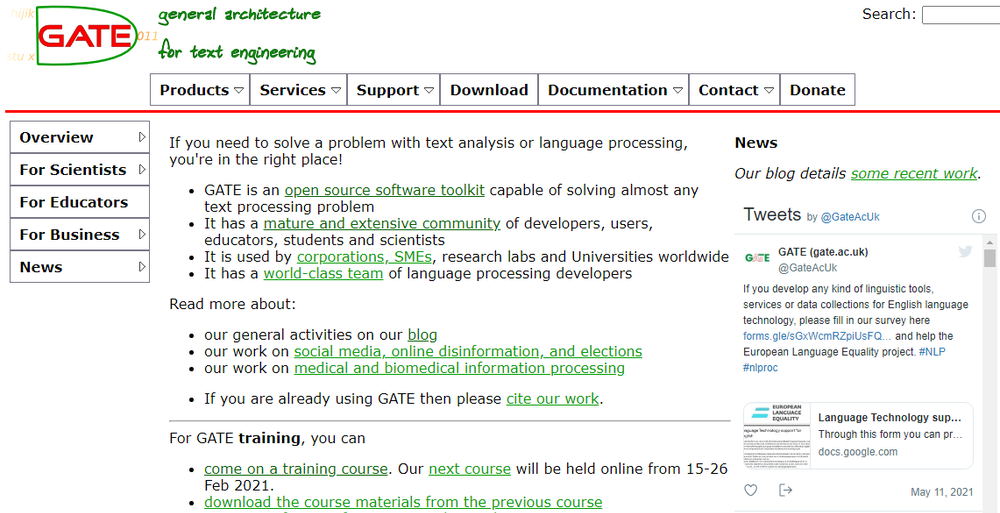Open some recent work blog link
Image resolution: width=1000 pixels, height=513 pixels.
click(x=914, y=174)
